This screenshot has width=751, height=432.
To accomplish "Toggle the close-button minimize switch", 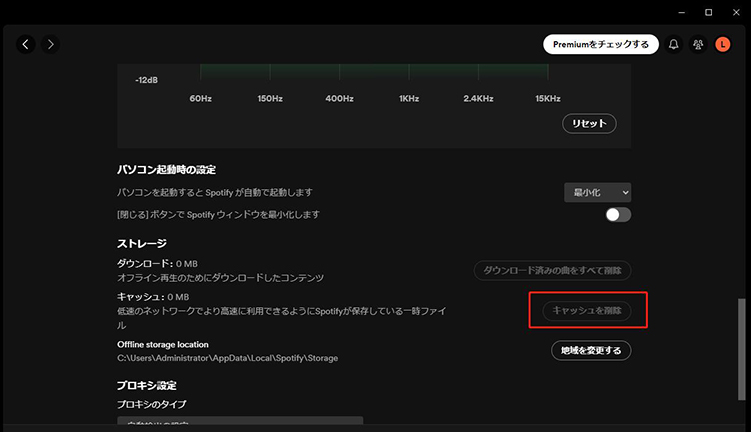I will (x=618, y=215).
